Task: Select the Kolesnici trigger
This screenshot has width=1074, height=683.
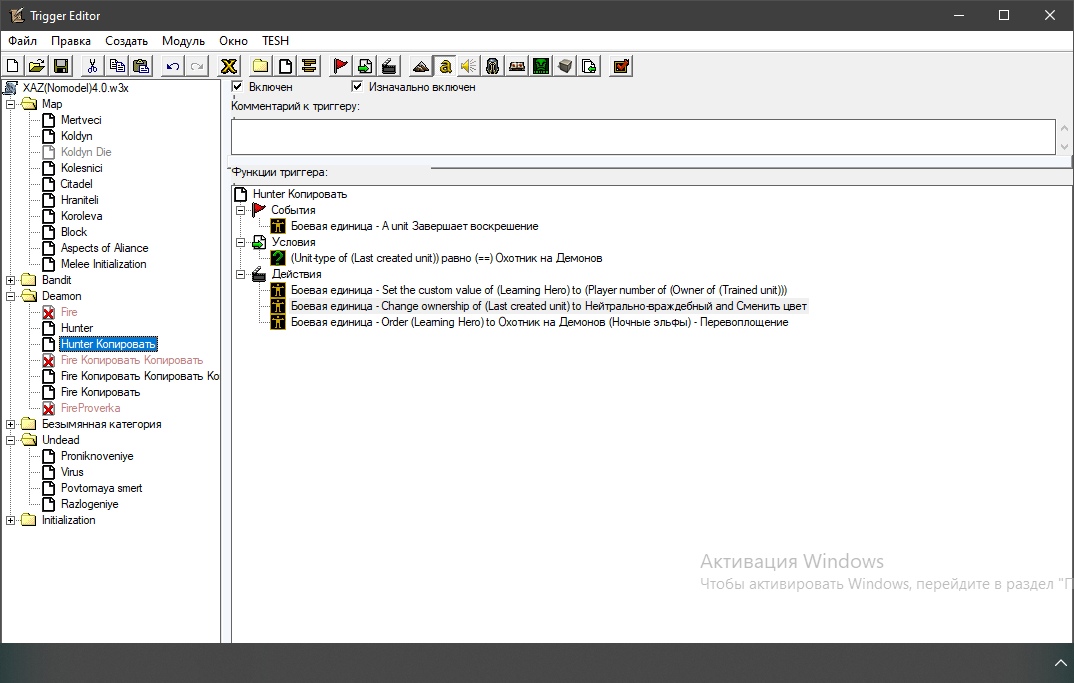Action: (x=82, y=168)
